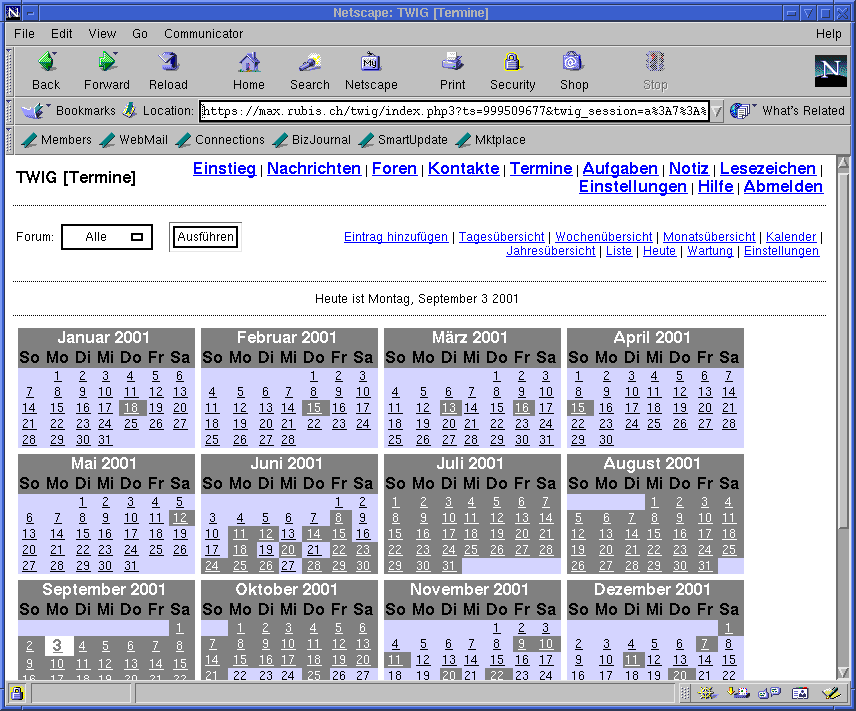
Task: Click inside the Location URL field
Action: (x=453, y=111)
